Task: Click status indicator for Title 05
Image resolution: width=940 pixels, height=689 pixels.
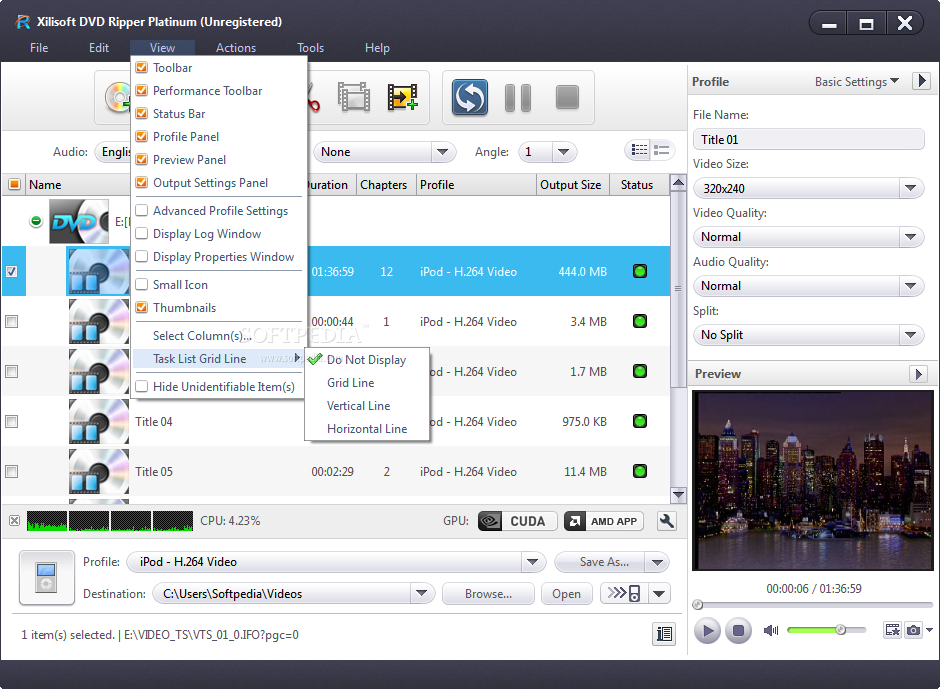Action: point(640,471)
